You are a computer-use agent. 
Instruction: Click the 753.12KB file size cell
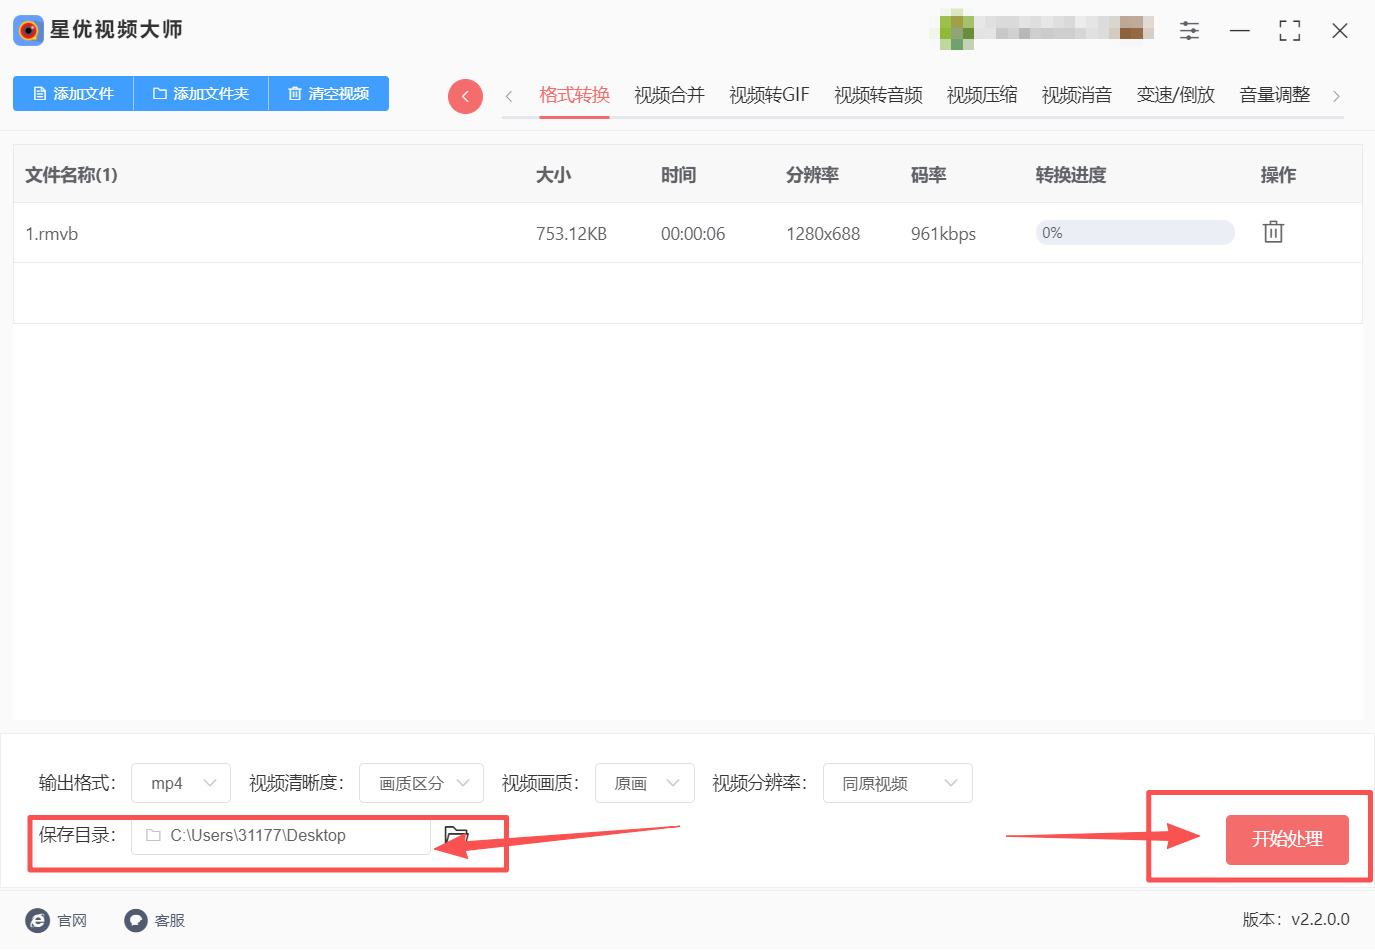click(x=571, y=234)
